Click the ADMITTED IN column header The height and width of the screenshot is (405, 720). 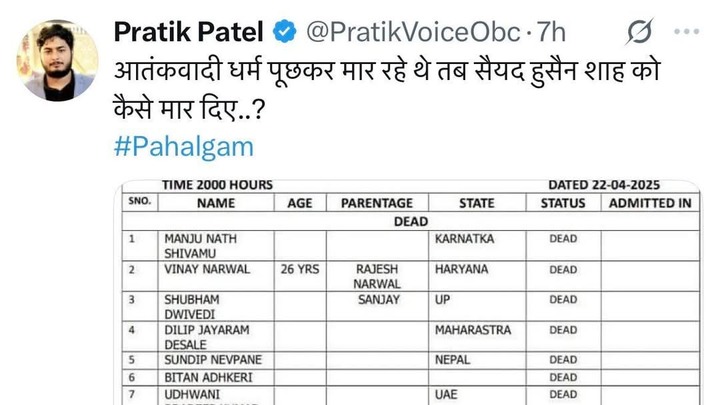[650, 203]
